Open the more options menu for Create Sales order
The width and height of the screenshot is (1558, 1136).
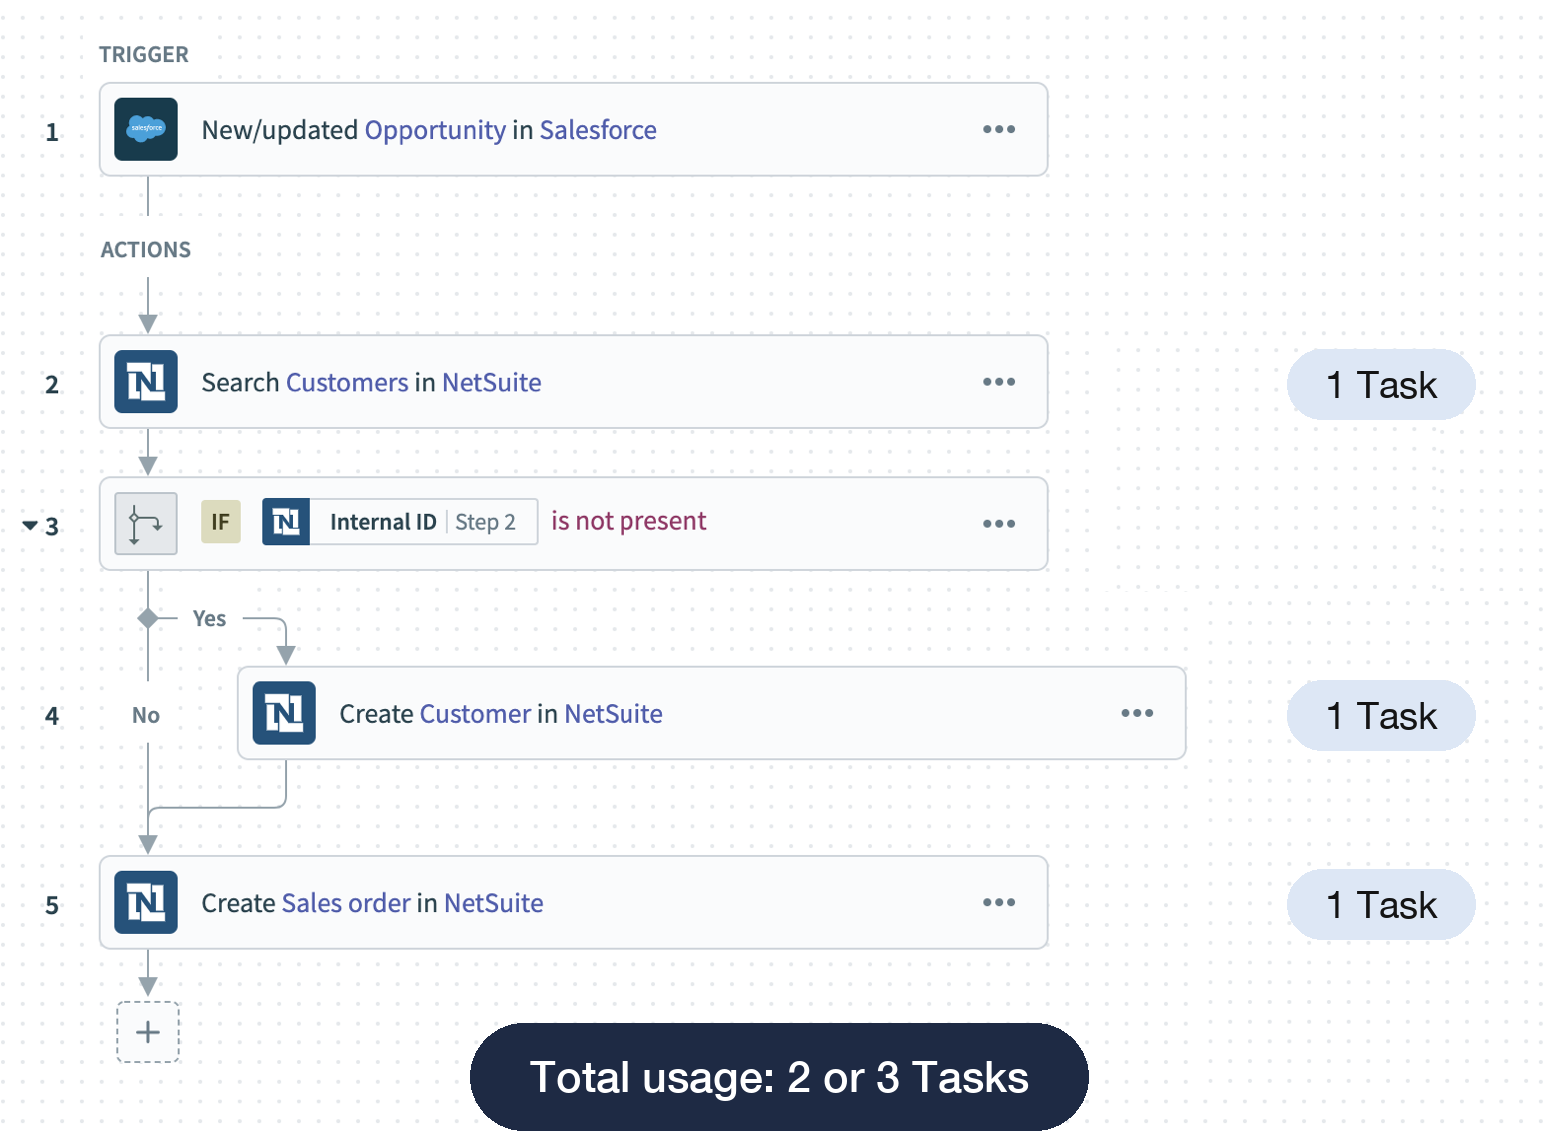[x=999, y=903]
